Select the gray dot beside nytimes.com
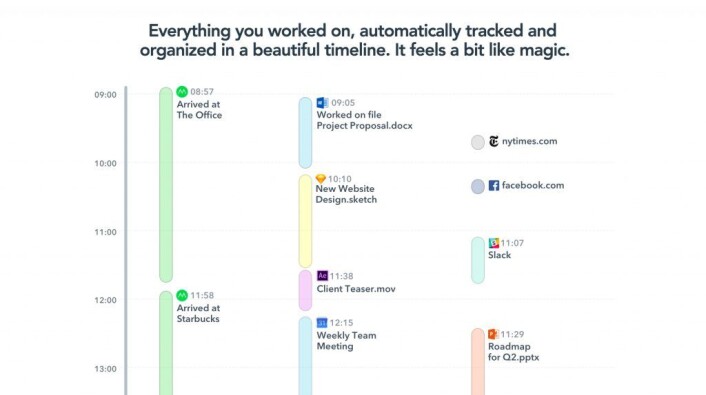706x395 pixels. click(478, 142)
